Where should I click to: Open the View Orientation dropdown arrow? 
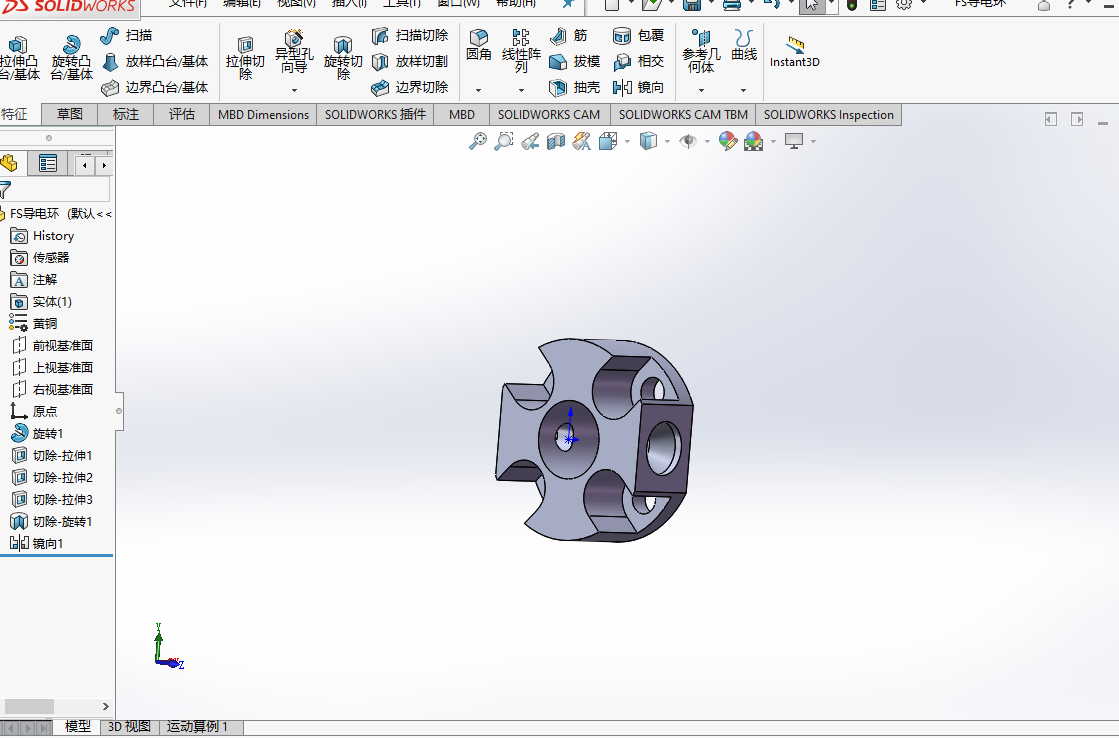[x=627, y=141]
